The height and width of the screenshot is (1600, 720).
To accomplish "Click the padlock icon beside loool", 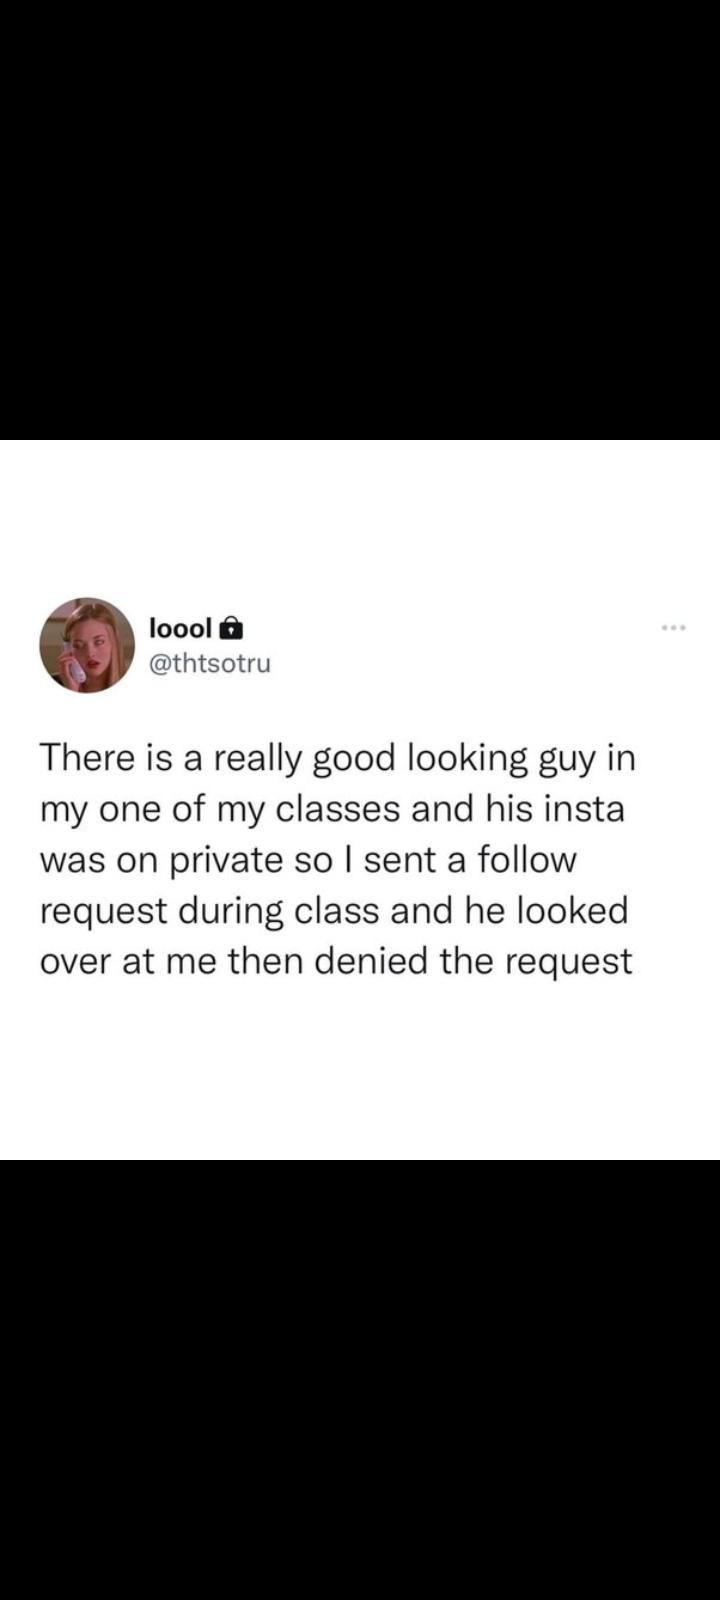I will (x=231, y=627).
